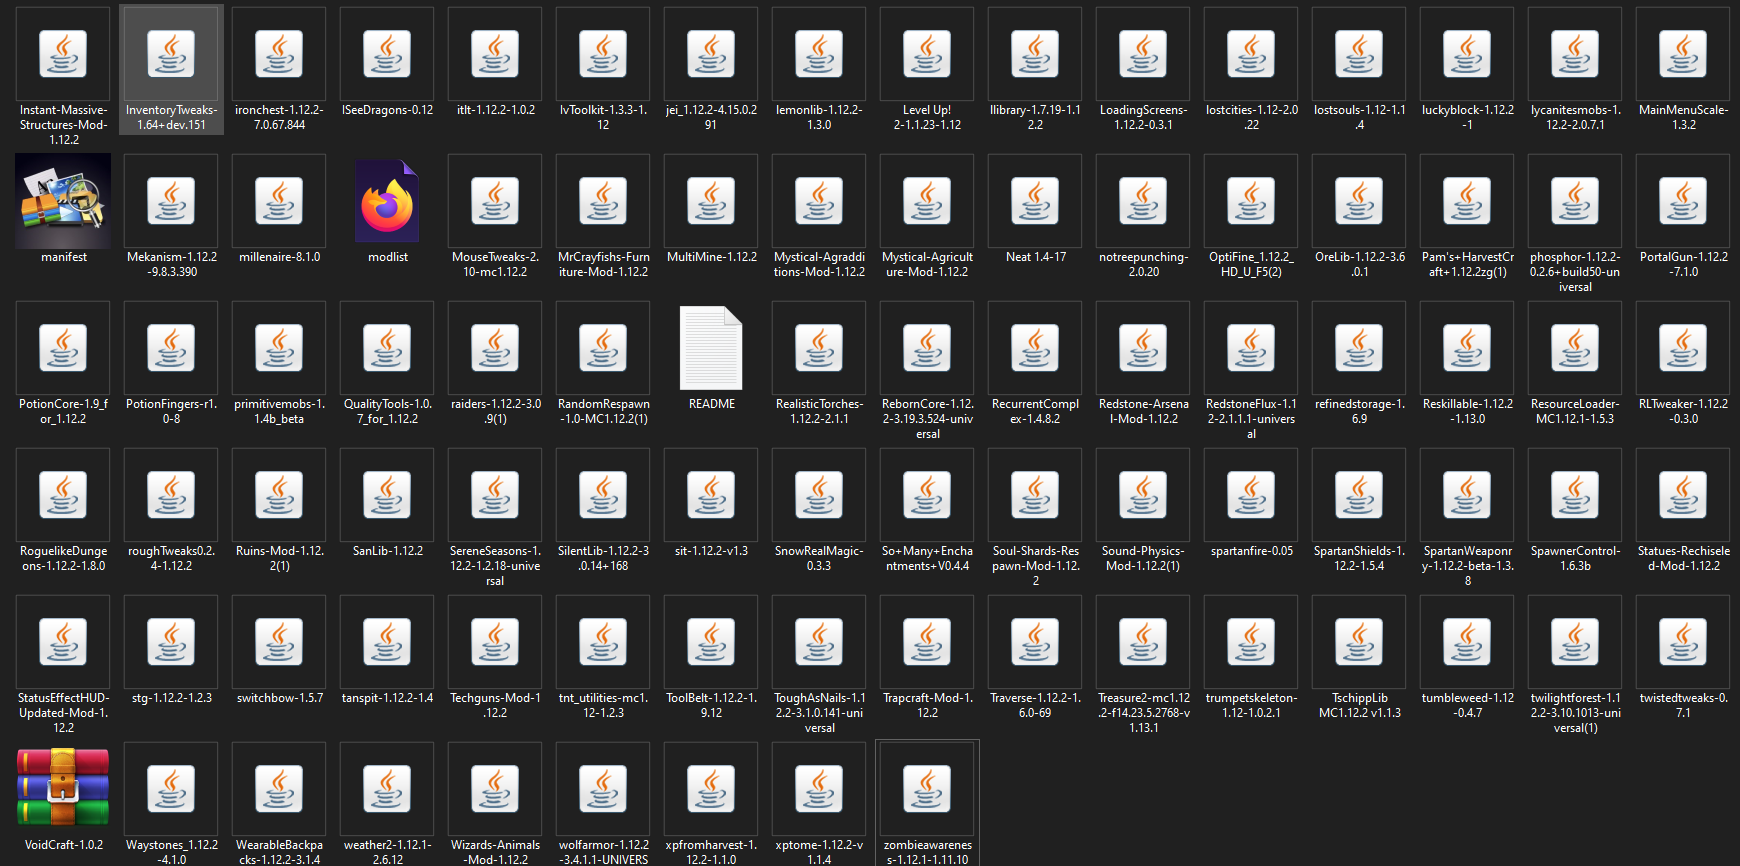
Task: Select the OptiFine_1.12.2_HD_U_F5(2) jar icon
Action: pyautogui.click(x=1251, y=201)
